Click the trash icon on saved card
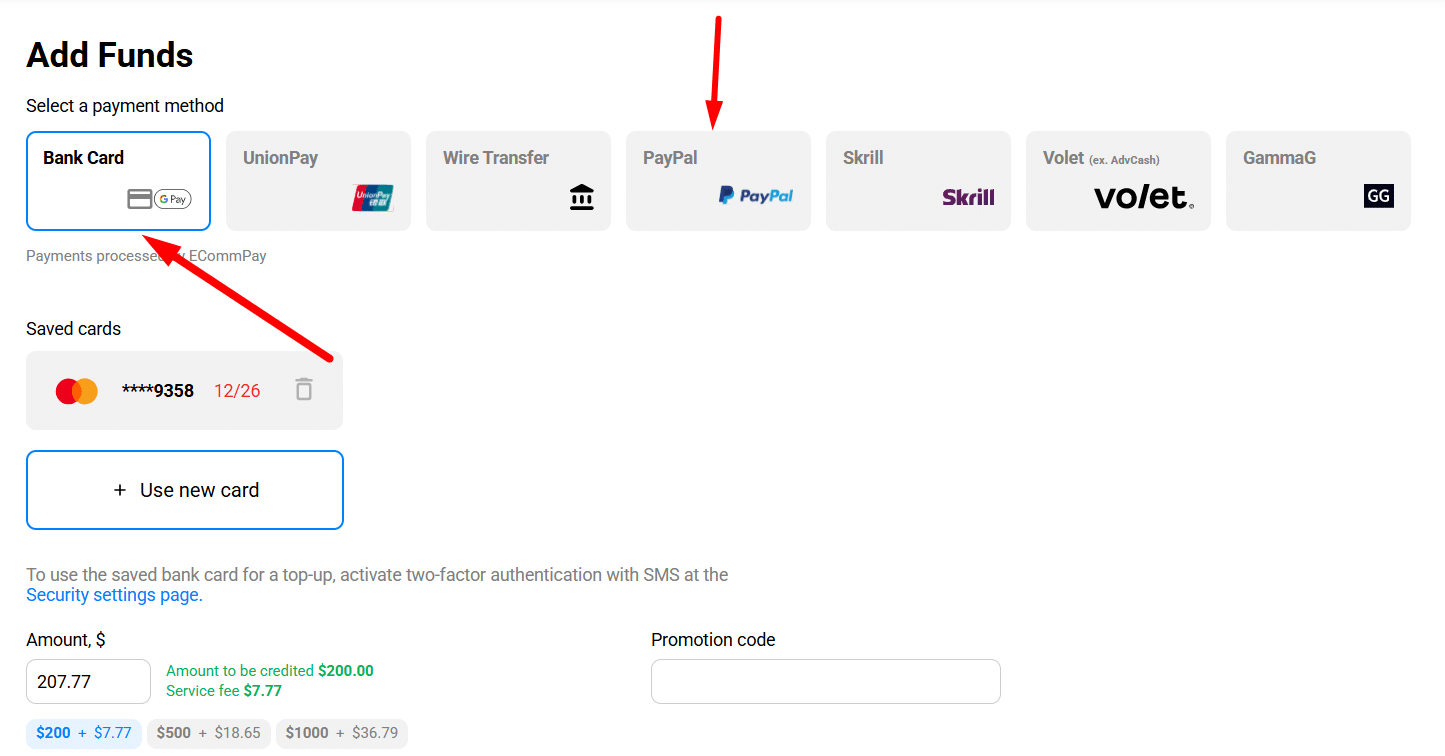The width and height of the screenshot is (1445, 756). click(x=304, y=390)
